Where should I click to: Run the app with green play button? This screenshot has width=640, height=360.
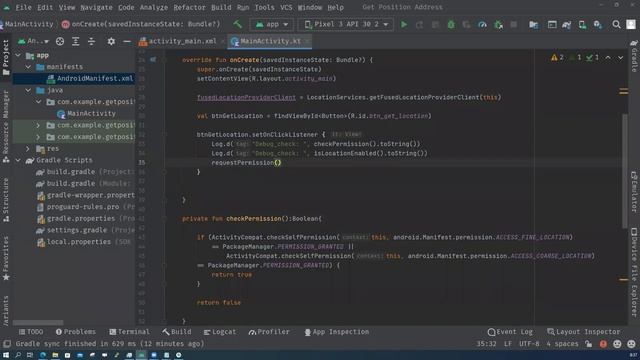point(404,24)
